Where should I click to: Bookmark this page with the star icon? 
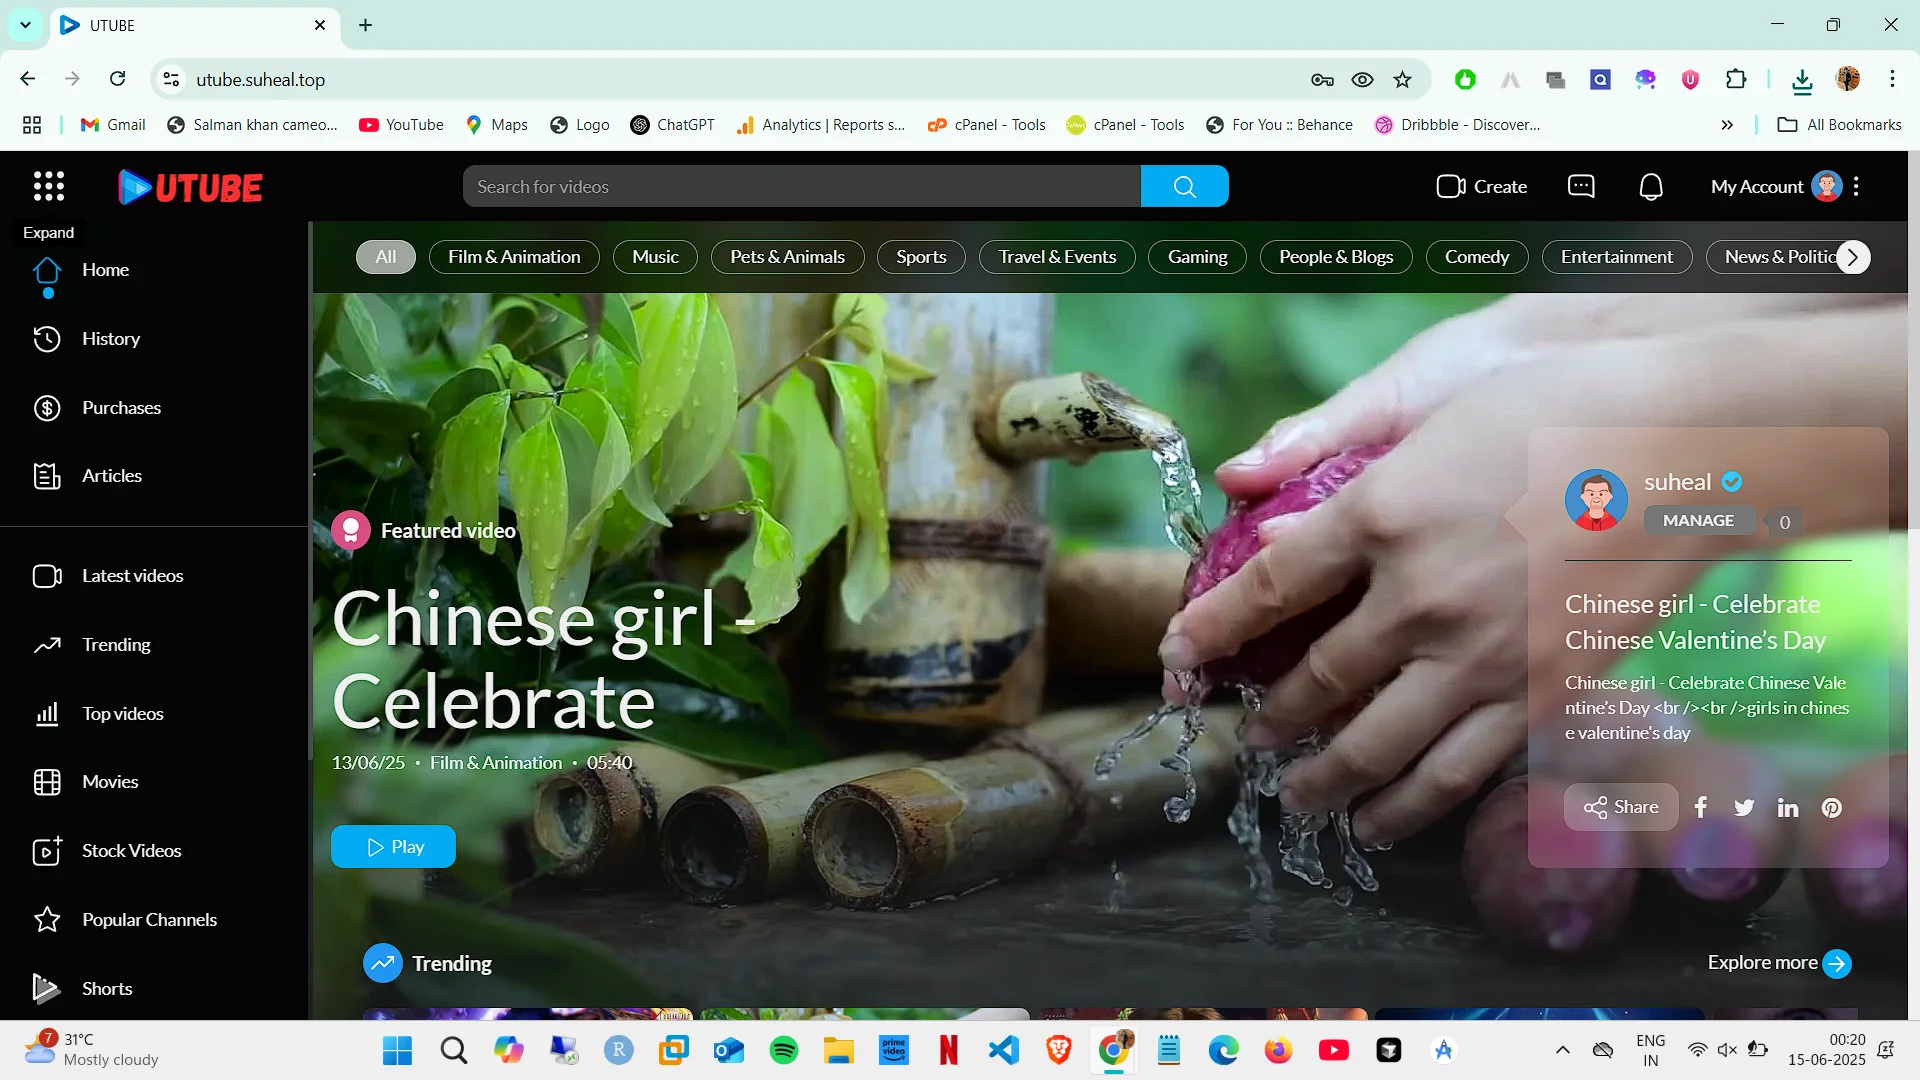[x=1403, y=80]
